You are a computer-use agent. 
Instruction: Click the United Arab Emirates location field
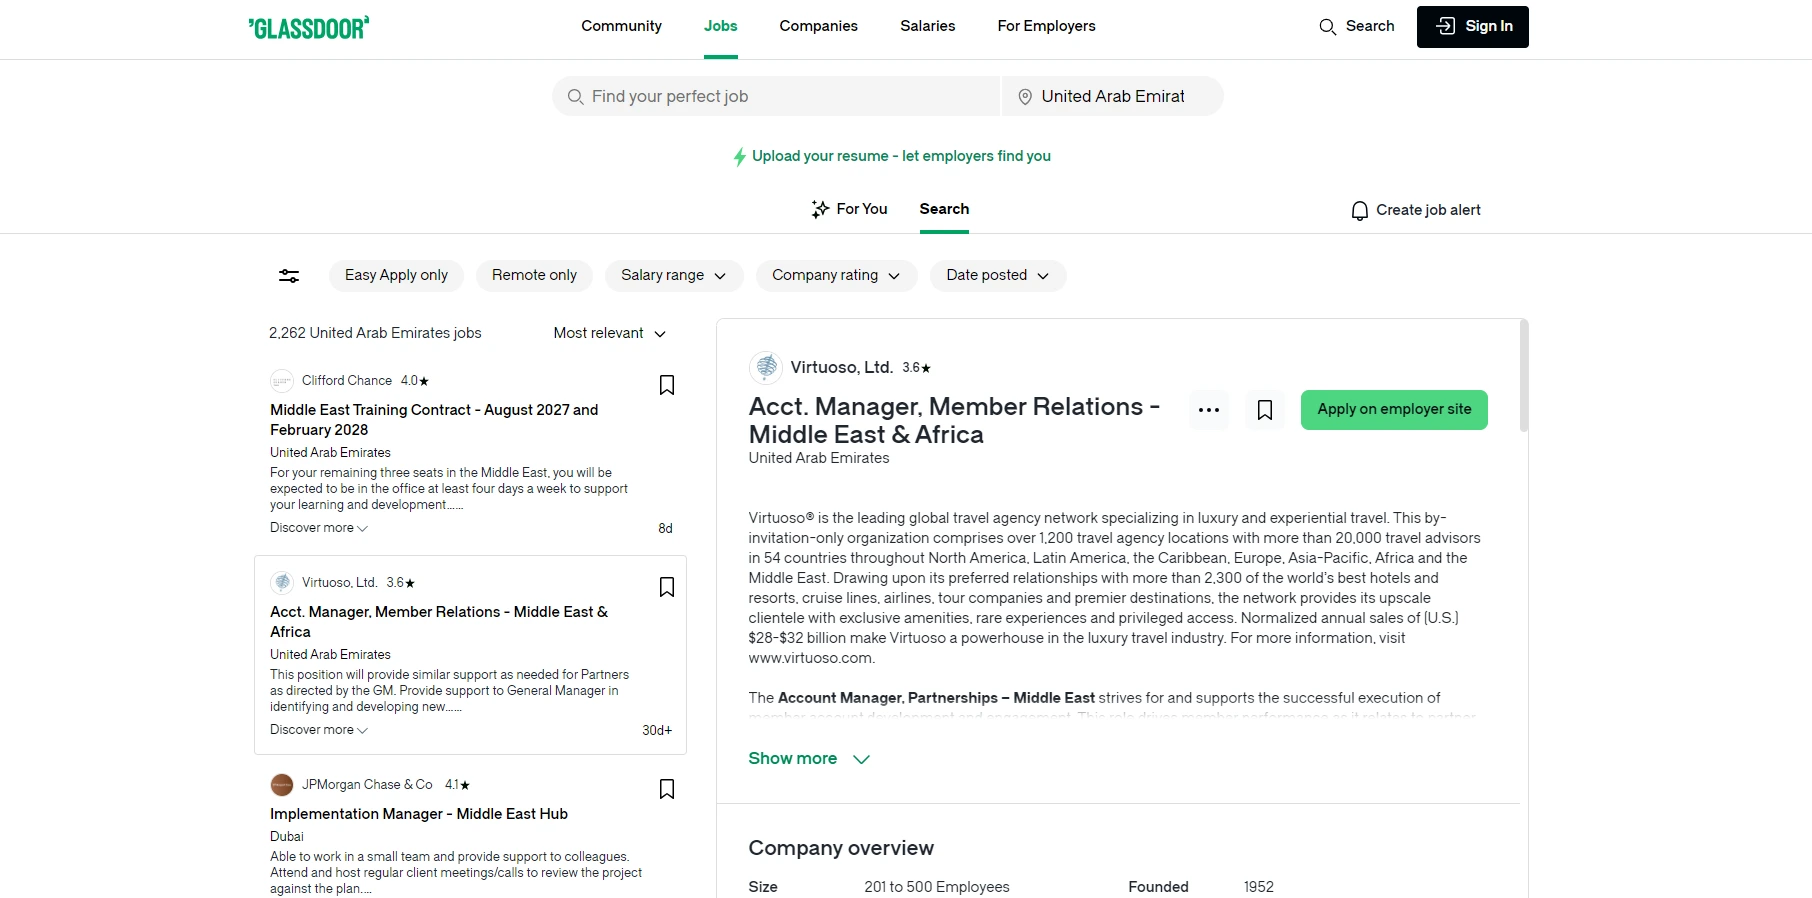click(1113, 97)
